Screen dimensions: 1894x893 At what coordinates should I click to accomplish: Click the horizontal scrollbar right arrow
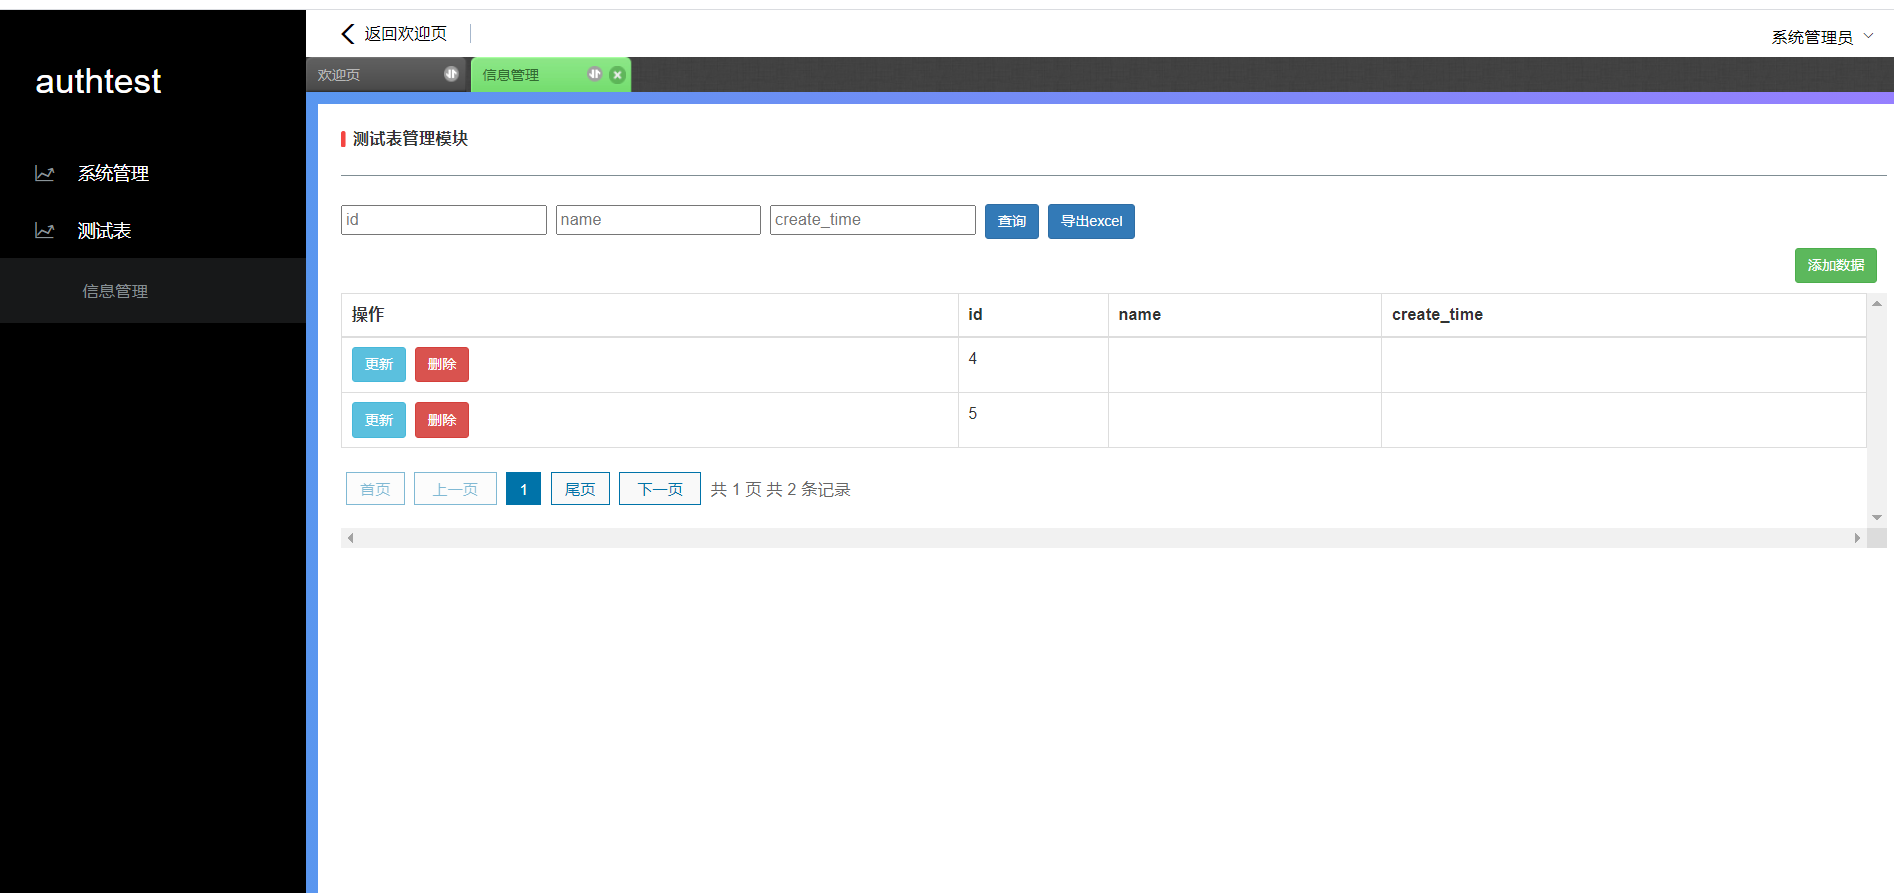coord(1857,538)
